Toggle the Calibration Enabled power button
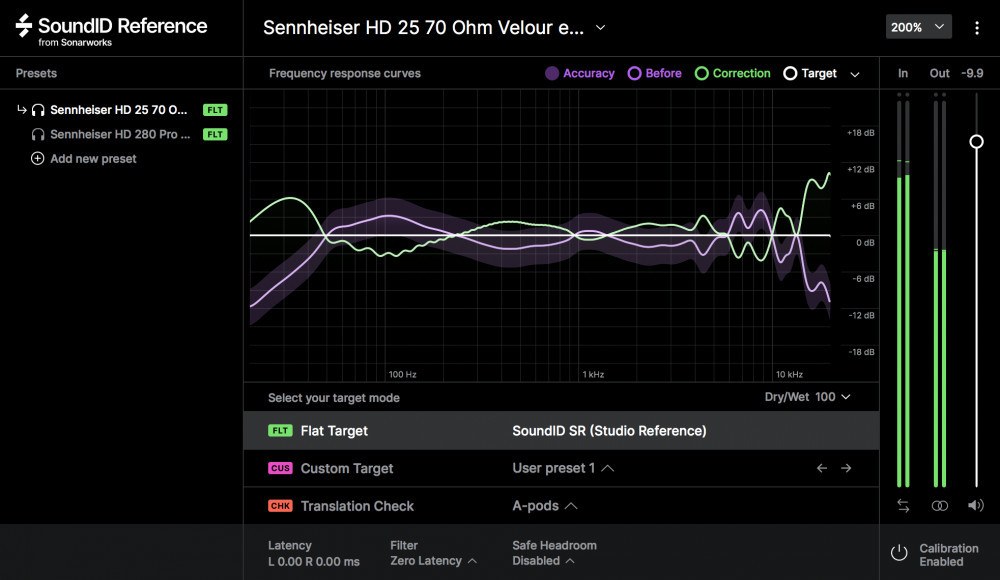This screenshot has width=1000, height=580. pos(899,553)
